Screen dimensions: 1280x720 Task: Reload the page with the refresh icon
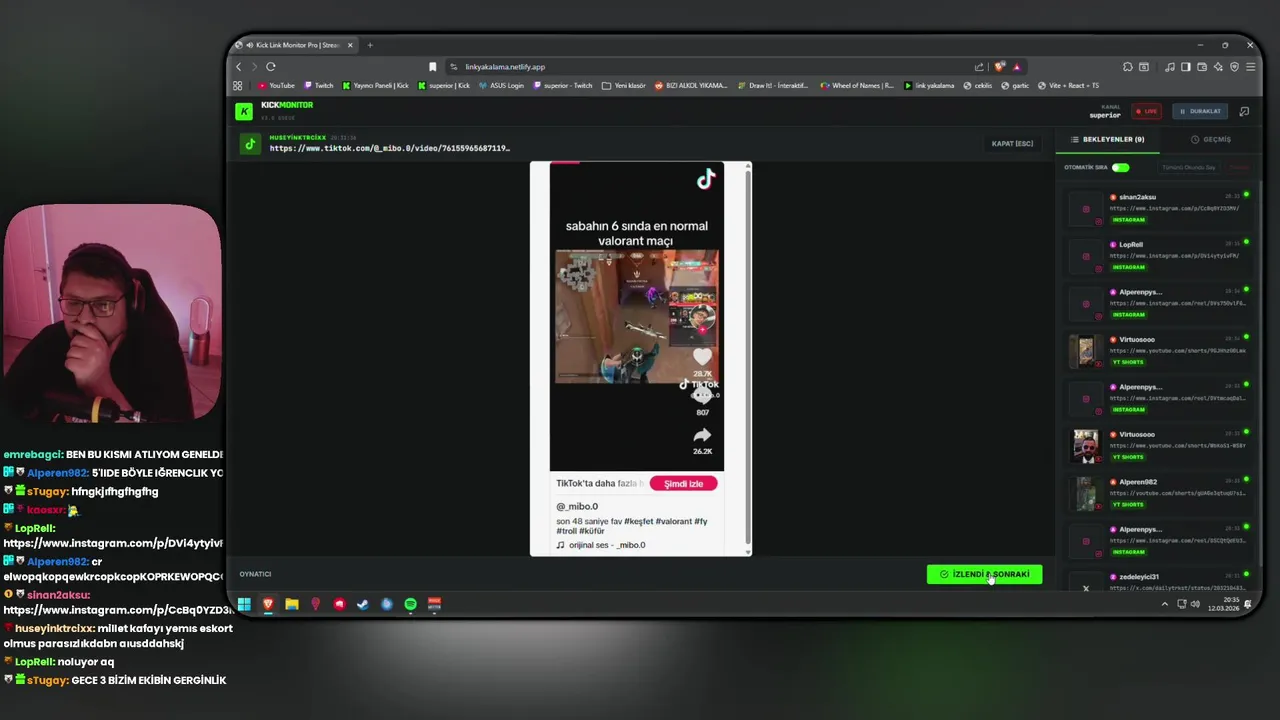(270, 67)
